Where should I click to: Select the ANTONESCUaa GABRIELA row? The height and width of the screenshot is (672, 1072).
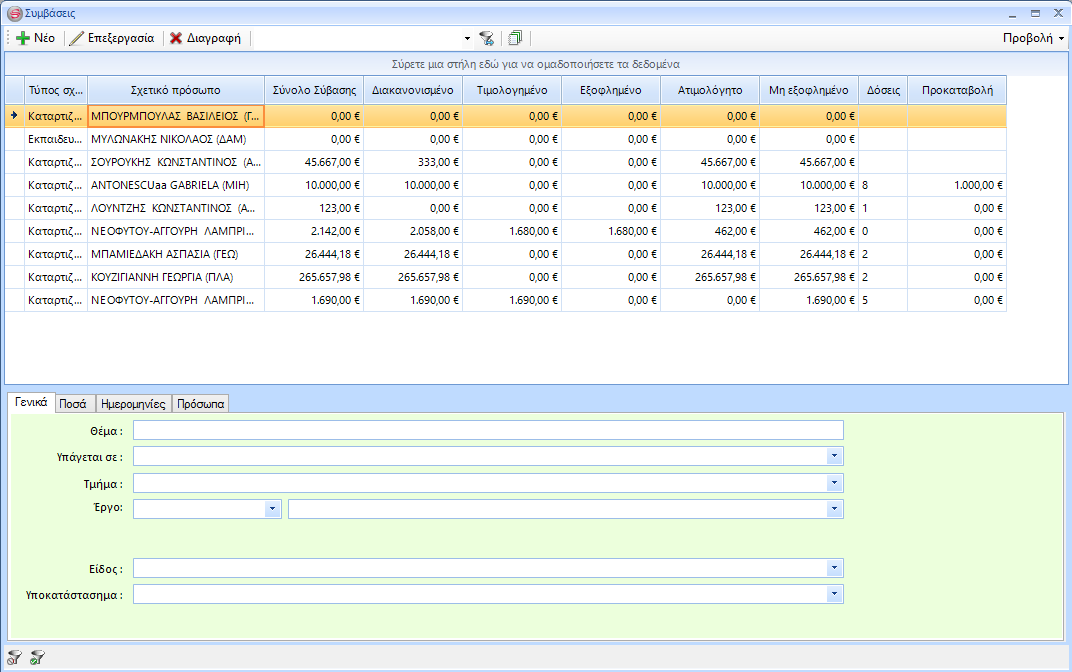pyautogui.click(x=175, y=185)
